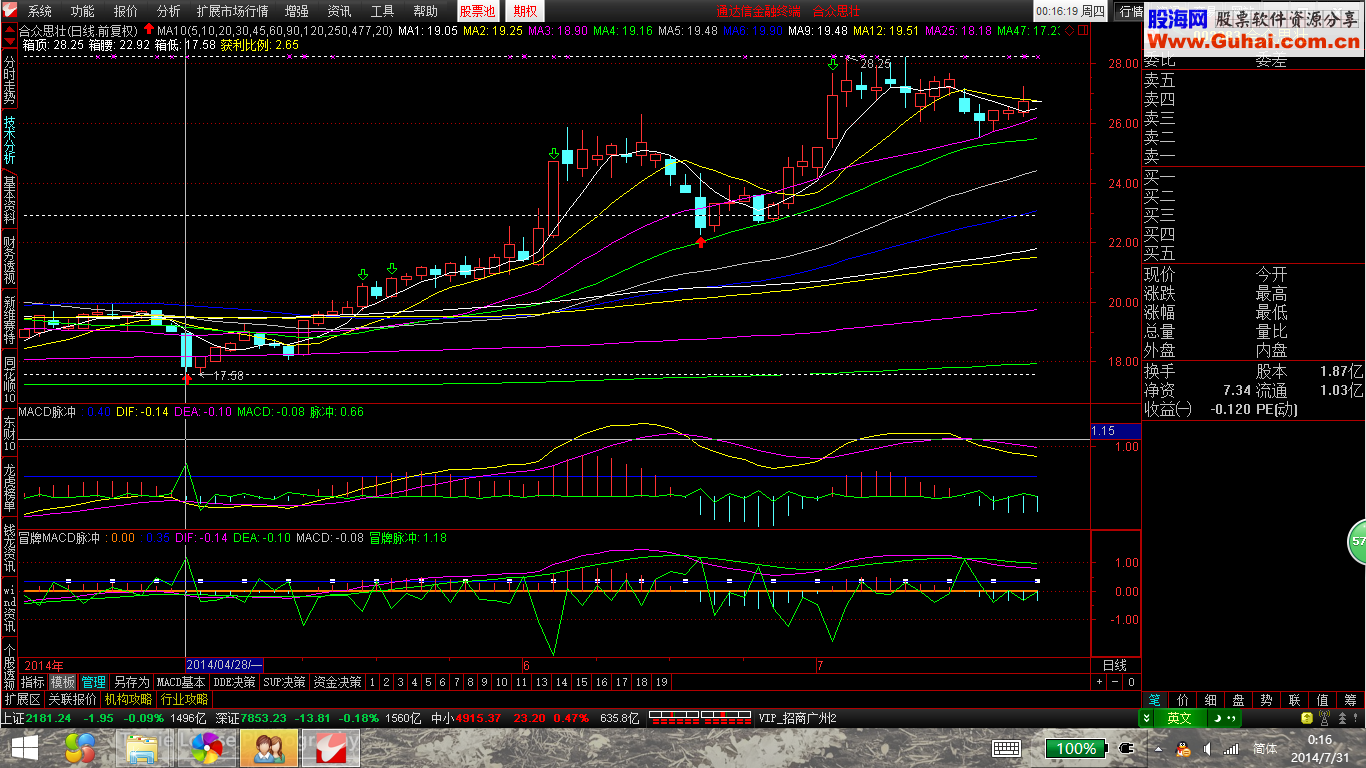The image size is (1366, 768).
Task: Click the 股票池 button
Action: pyautogui.click(x=478, y=11)
